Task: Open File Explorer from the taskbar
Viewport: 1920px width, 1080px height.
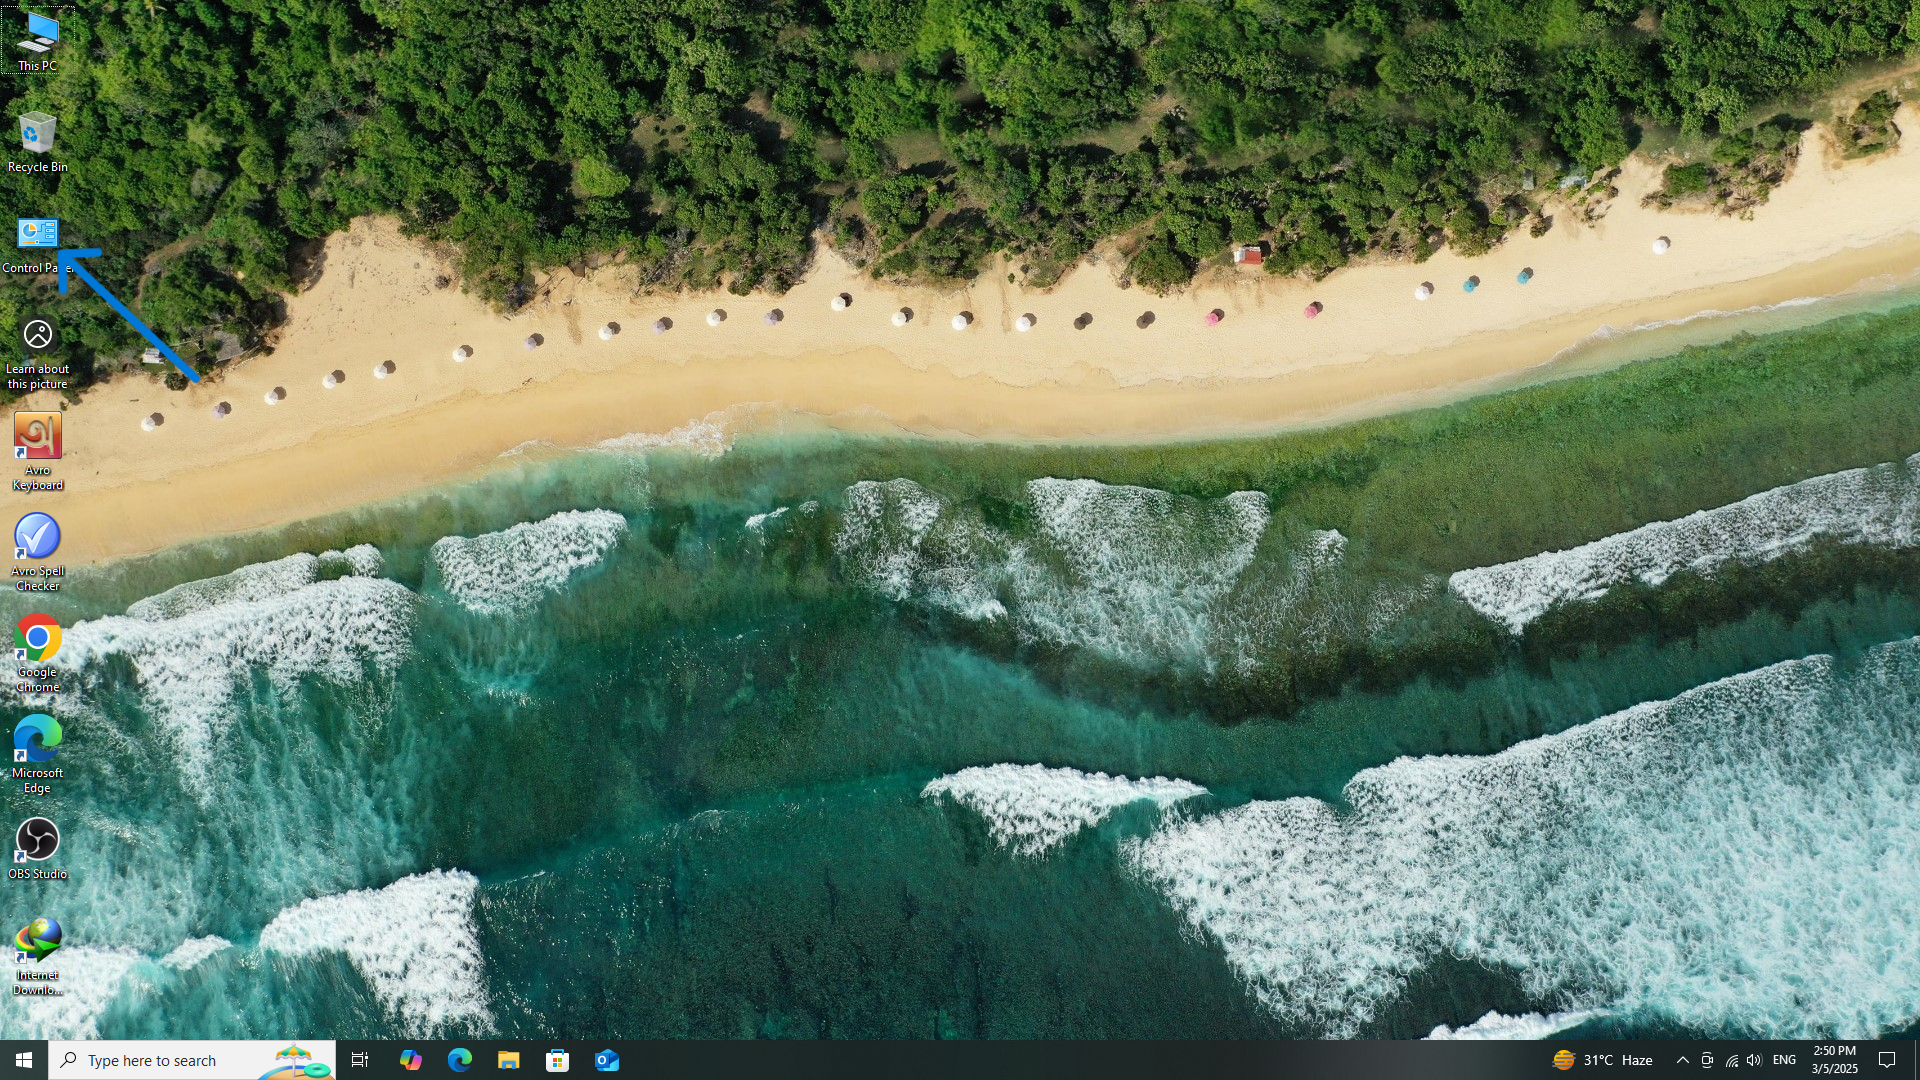Action: [508, 1060]
